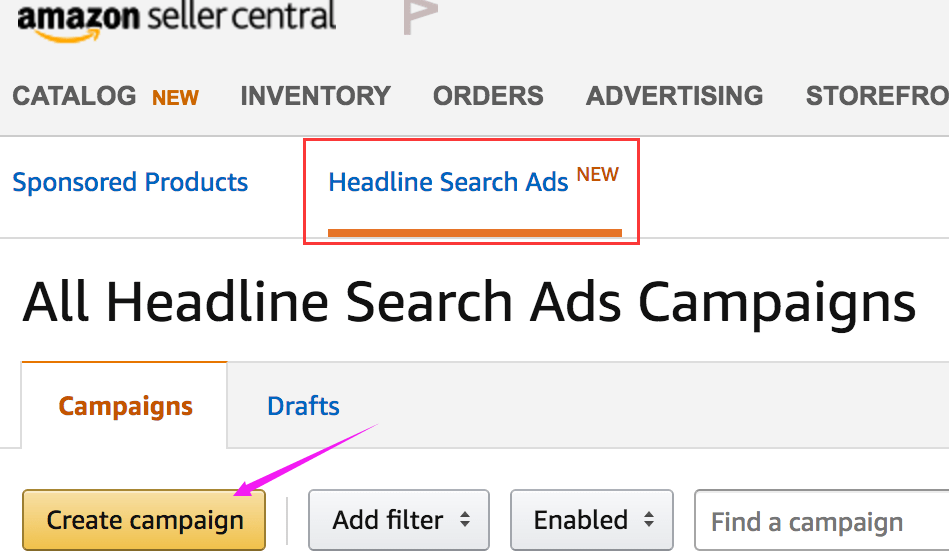Viewport: 949px width, 559px height.
Task: Focus the Find a campaign search field
Action: (x=820, y=522)
